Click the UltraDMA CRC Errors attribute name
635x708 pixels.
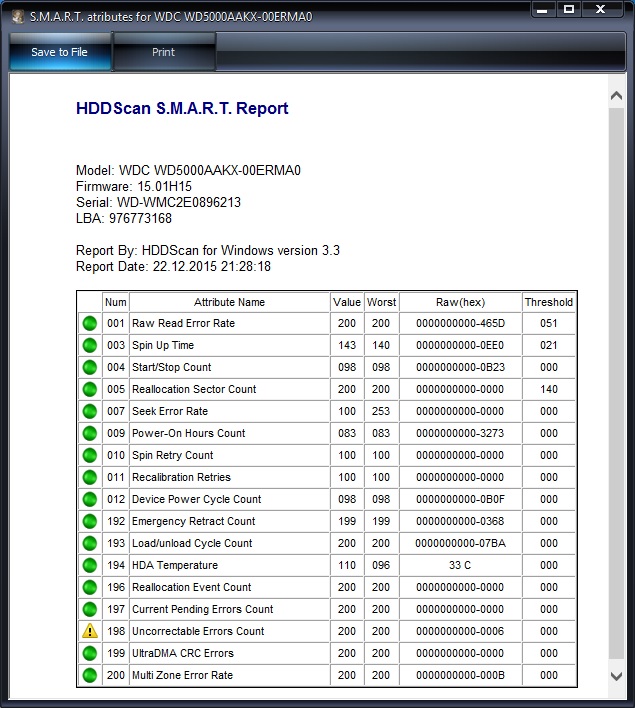183,653
